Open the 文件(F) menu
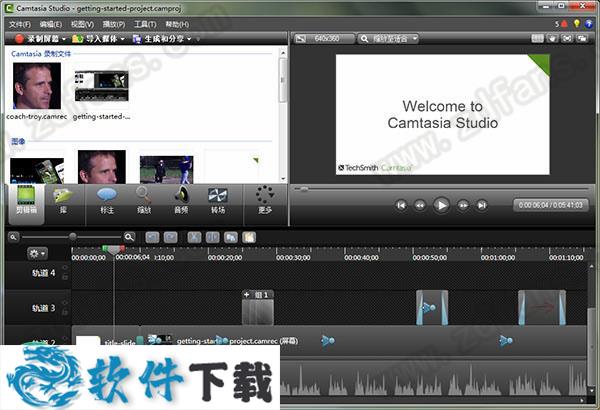Viewport: 600px width, 410px height. pyautogui.click(x=20, y=24)
